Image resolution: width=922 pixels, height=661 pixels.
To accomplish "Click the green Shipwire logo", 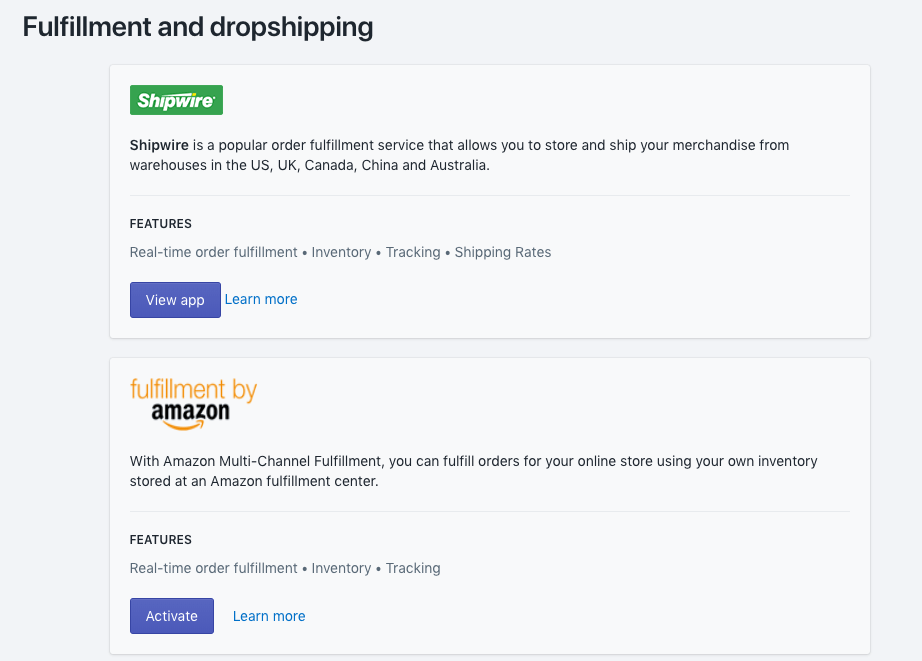I will tap(176, 100).
